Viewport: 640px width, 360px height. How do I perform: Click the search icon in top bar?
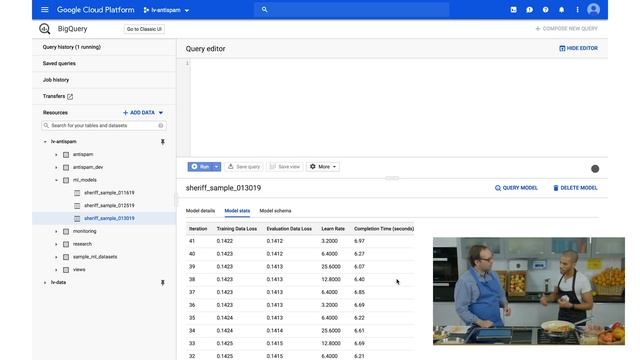point(264,9)
